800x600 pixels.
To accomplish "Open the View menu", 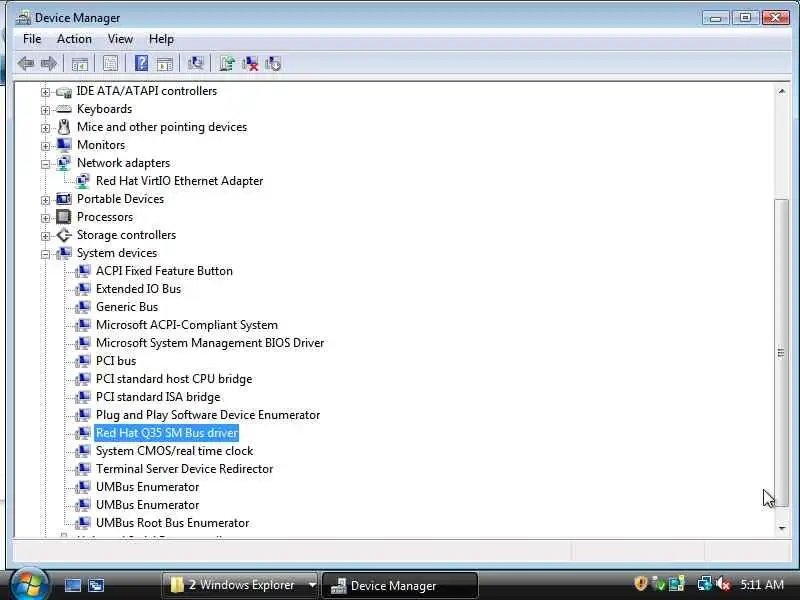I will point(120,39).
